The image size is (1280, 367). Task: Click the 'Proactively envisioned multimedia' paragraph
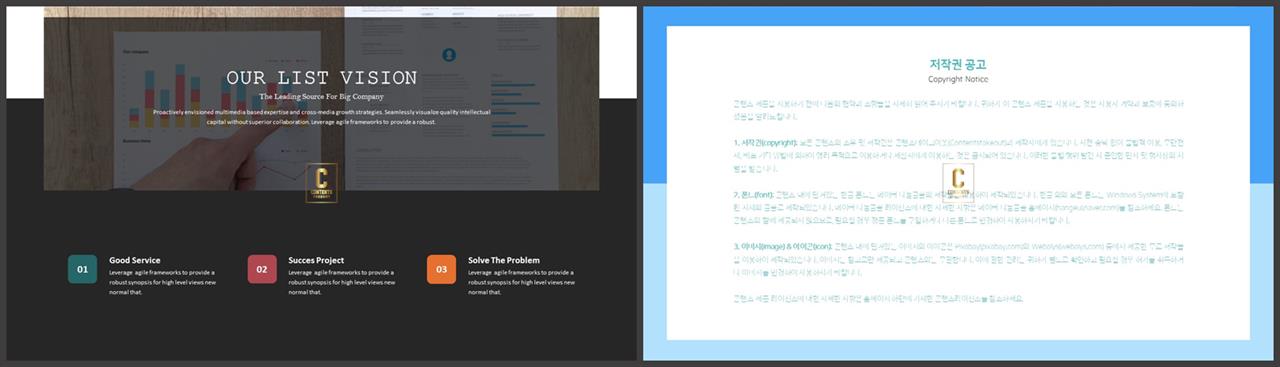321,116
